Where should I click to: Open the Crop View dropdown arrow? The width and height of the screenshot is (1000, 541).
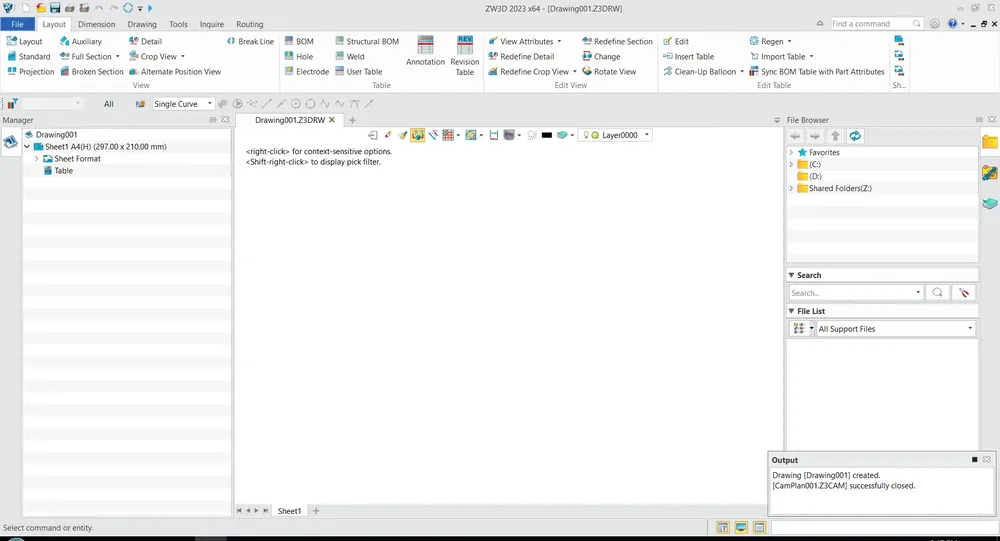(182, 57)
